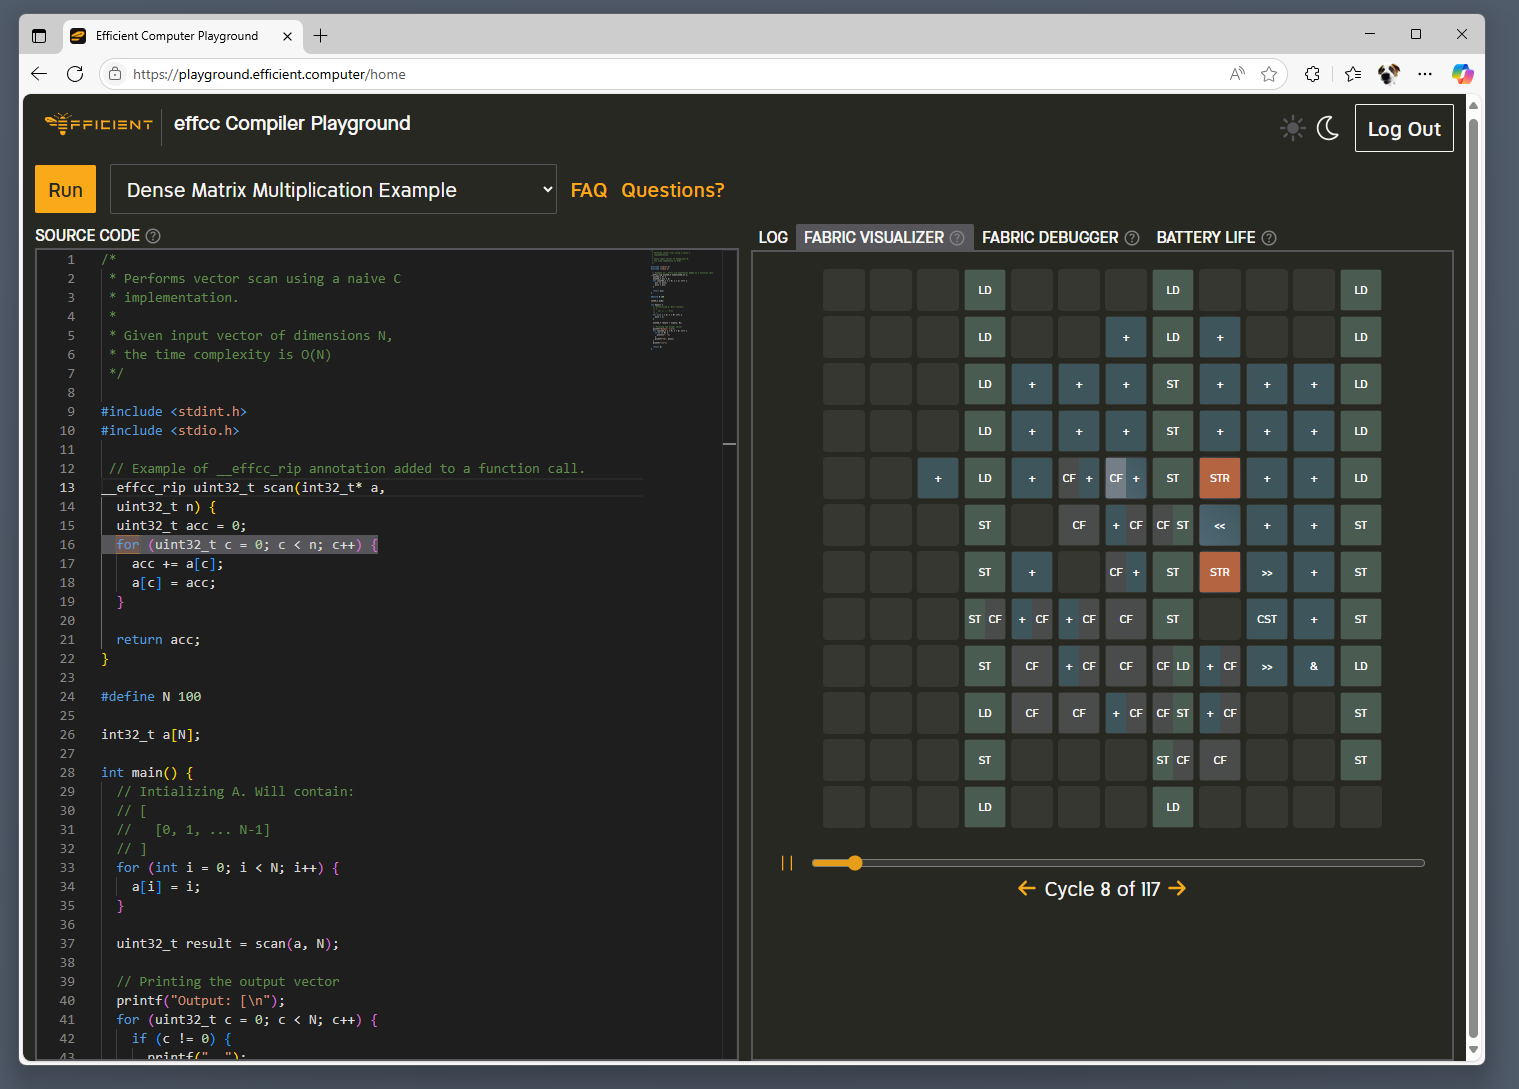Open the tab actions menu button

click(39, 36)
